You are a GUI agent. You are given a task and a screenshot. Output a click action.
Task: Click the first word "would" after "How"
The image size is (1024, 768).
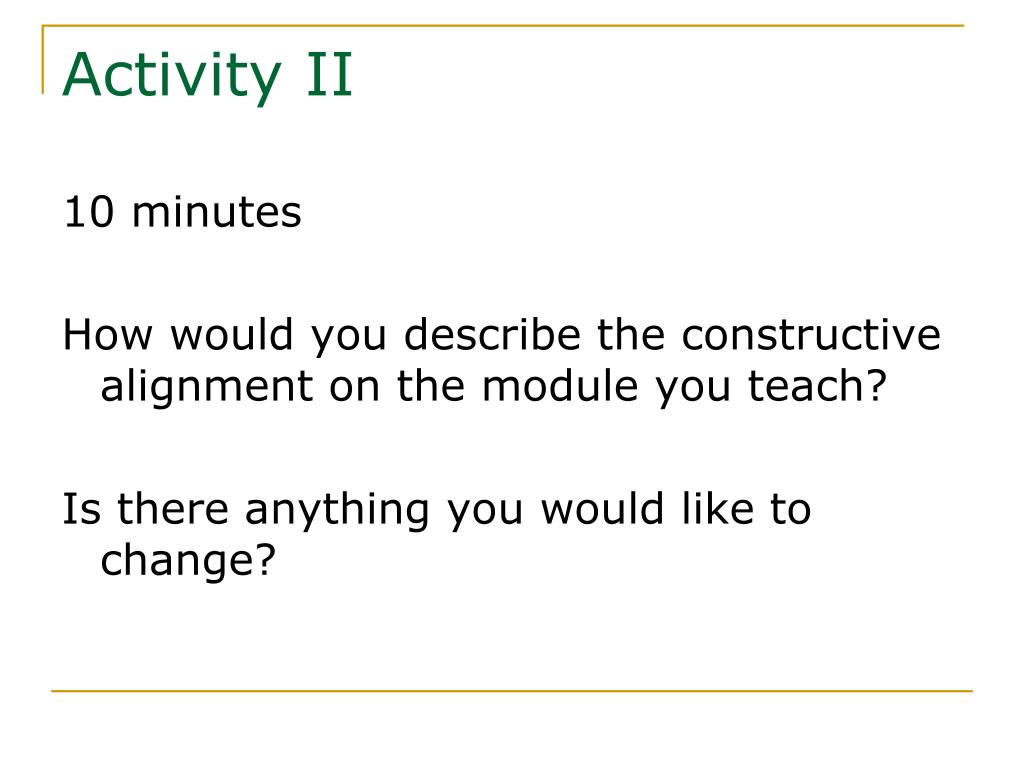click(x=232, y=334)
